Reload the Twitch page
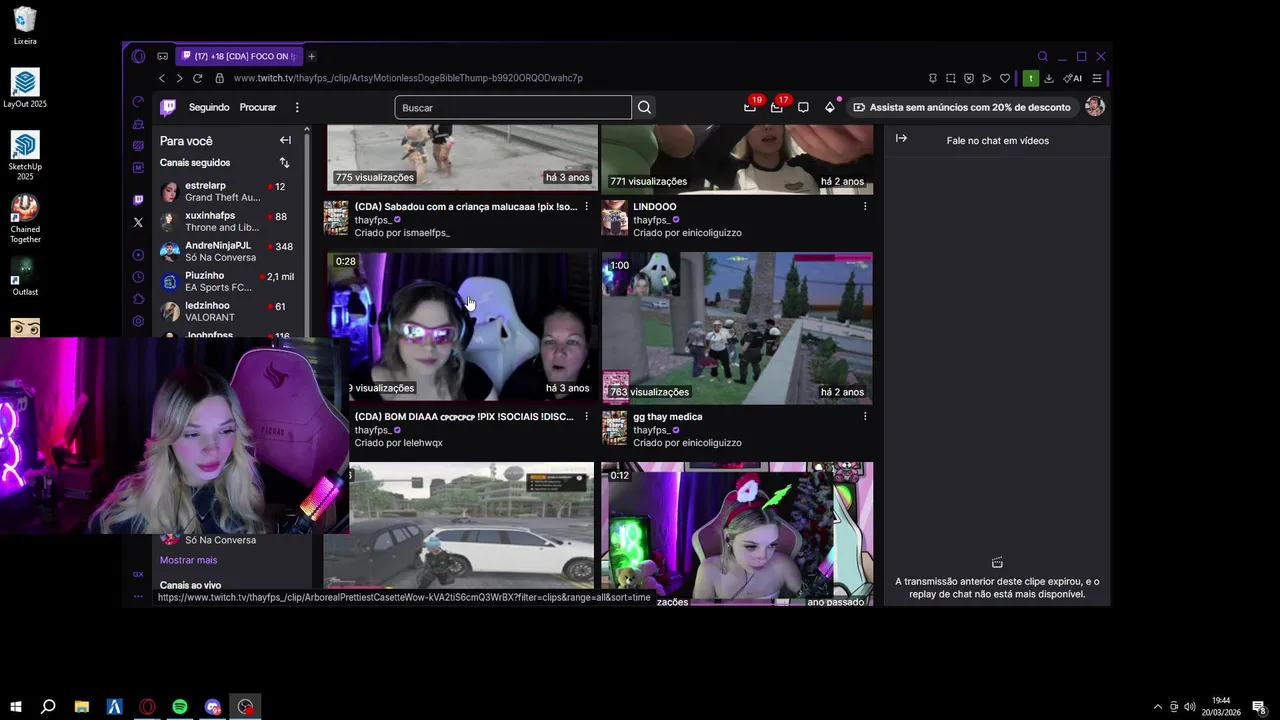The image size is (1280, 720). pyautogui.click(x=198, y=78)
